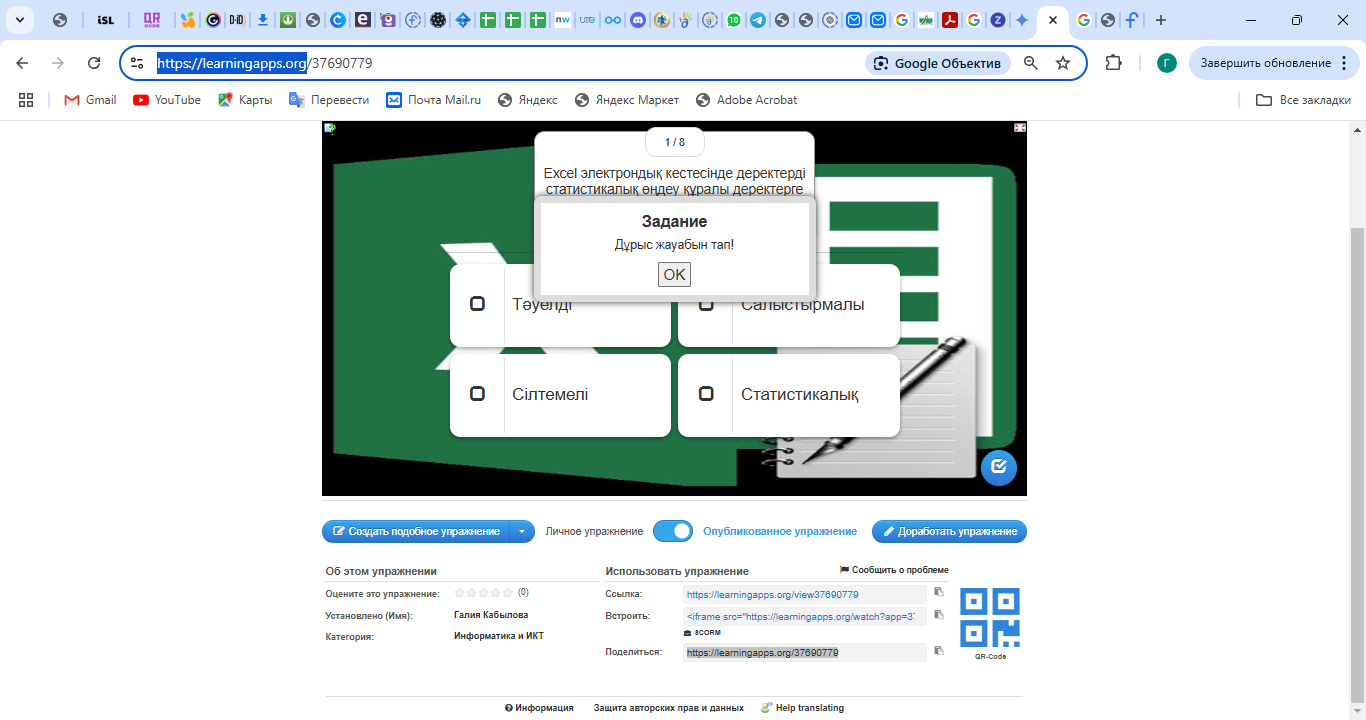1366x720 pixels.
Task: Close the current active tab
Action: point(1053,20)
